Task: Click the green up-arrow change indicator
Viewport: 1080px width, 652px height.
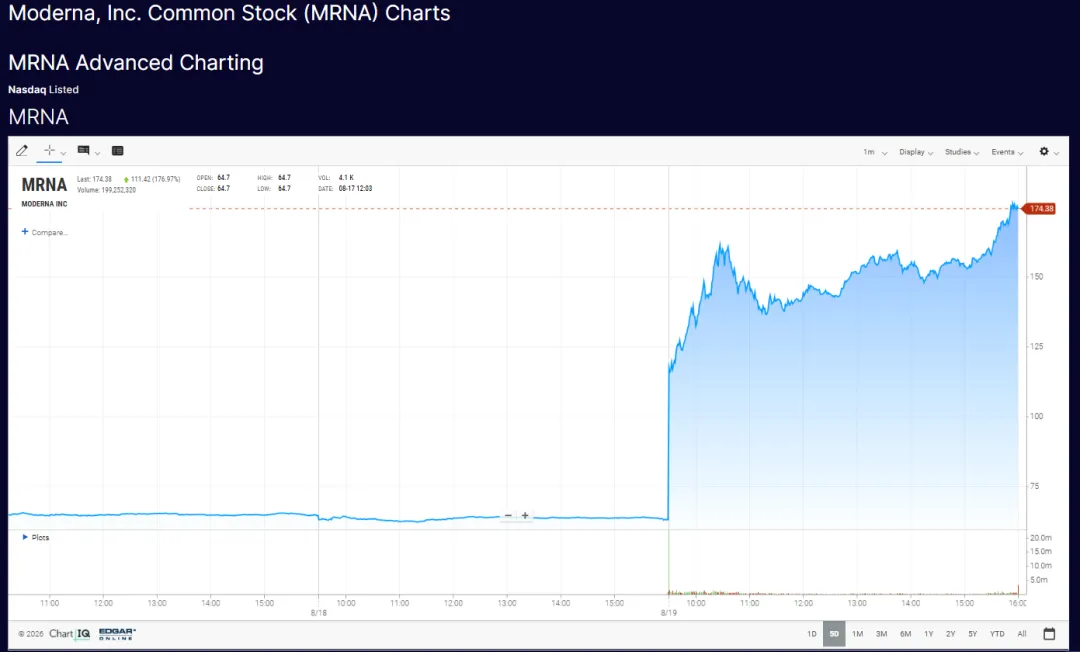Action: (126, 180)
